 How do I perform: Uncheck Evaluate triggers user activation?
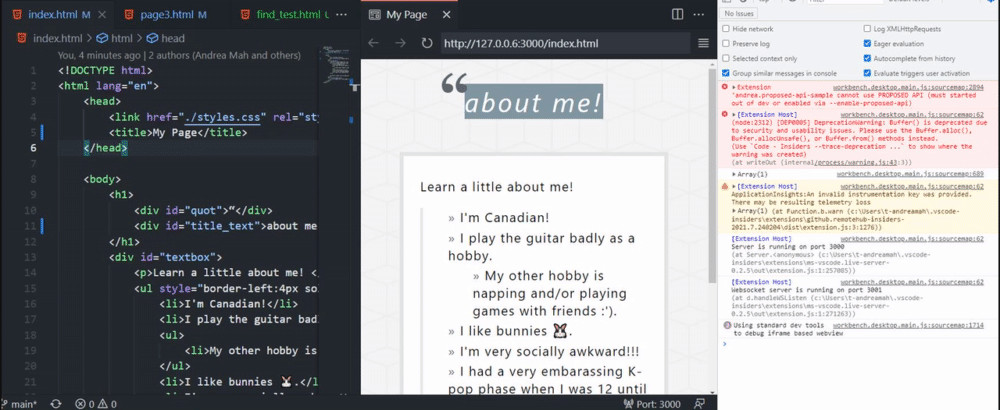pos(867,73)
